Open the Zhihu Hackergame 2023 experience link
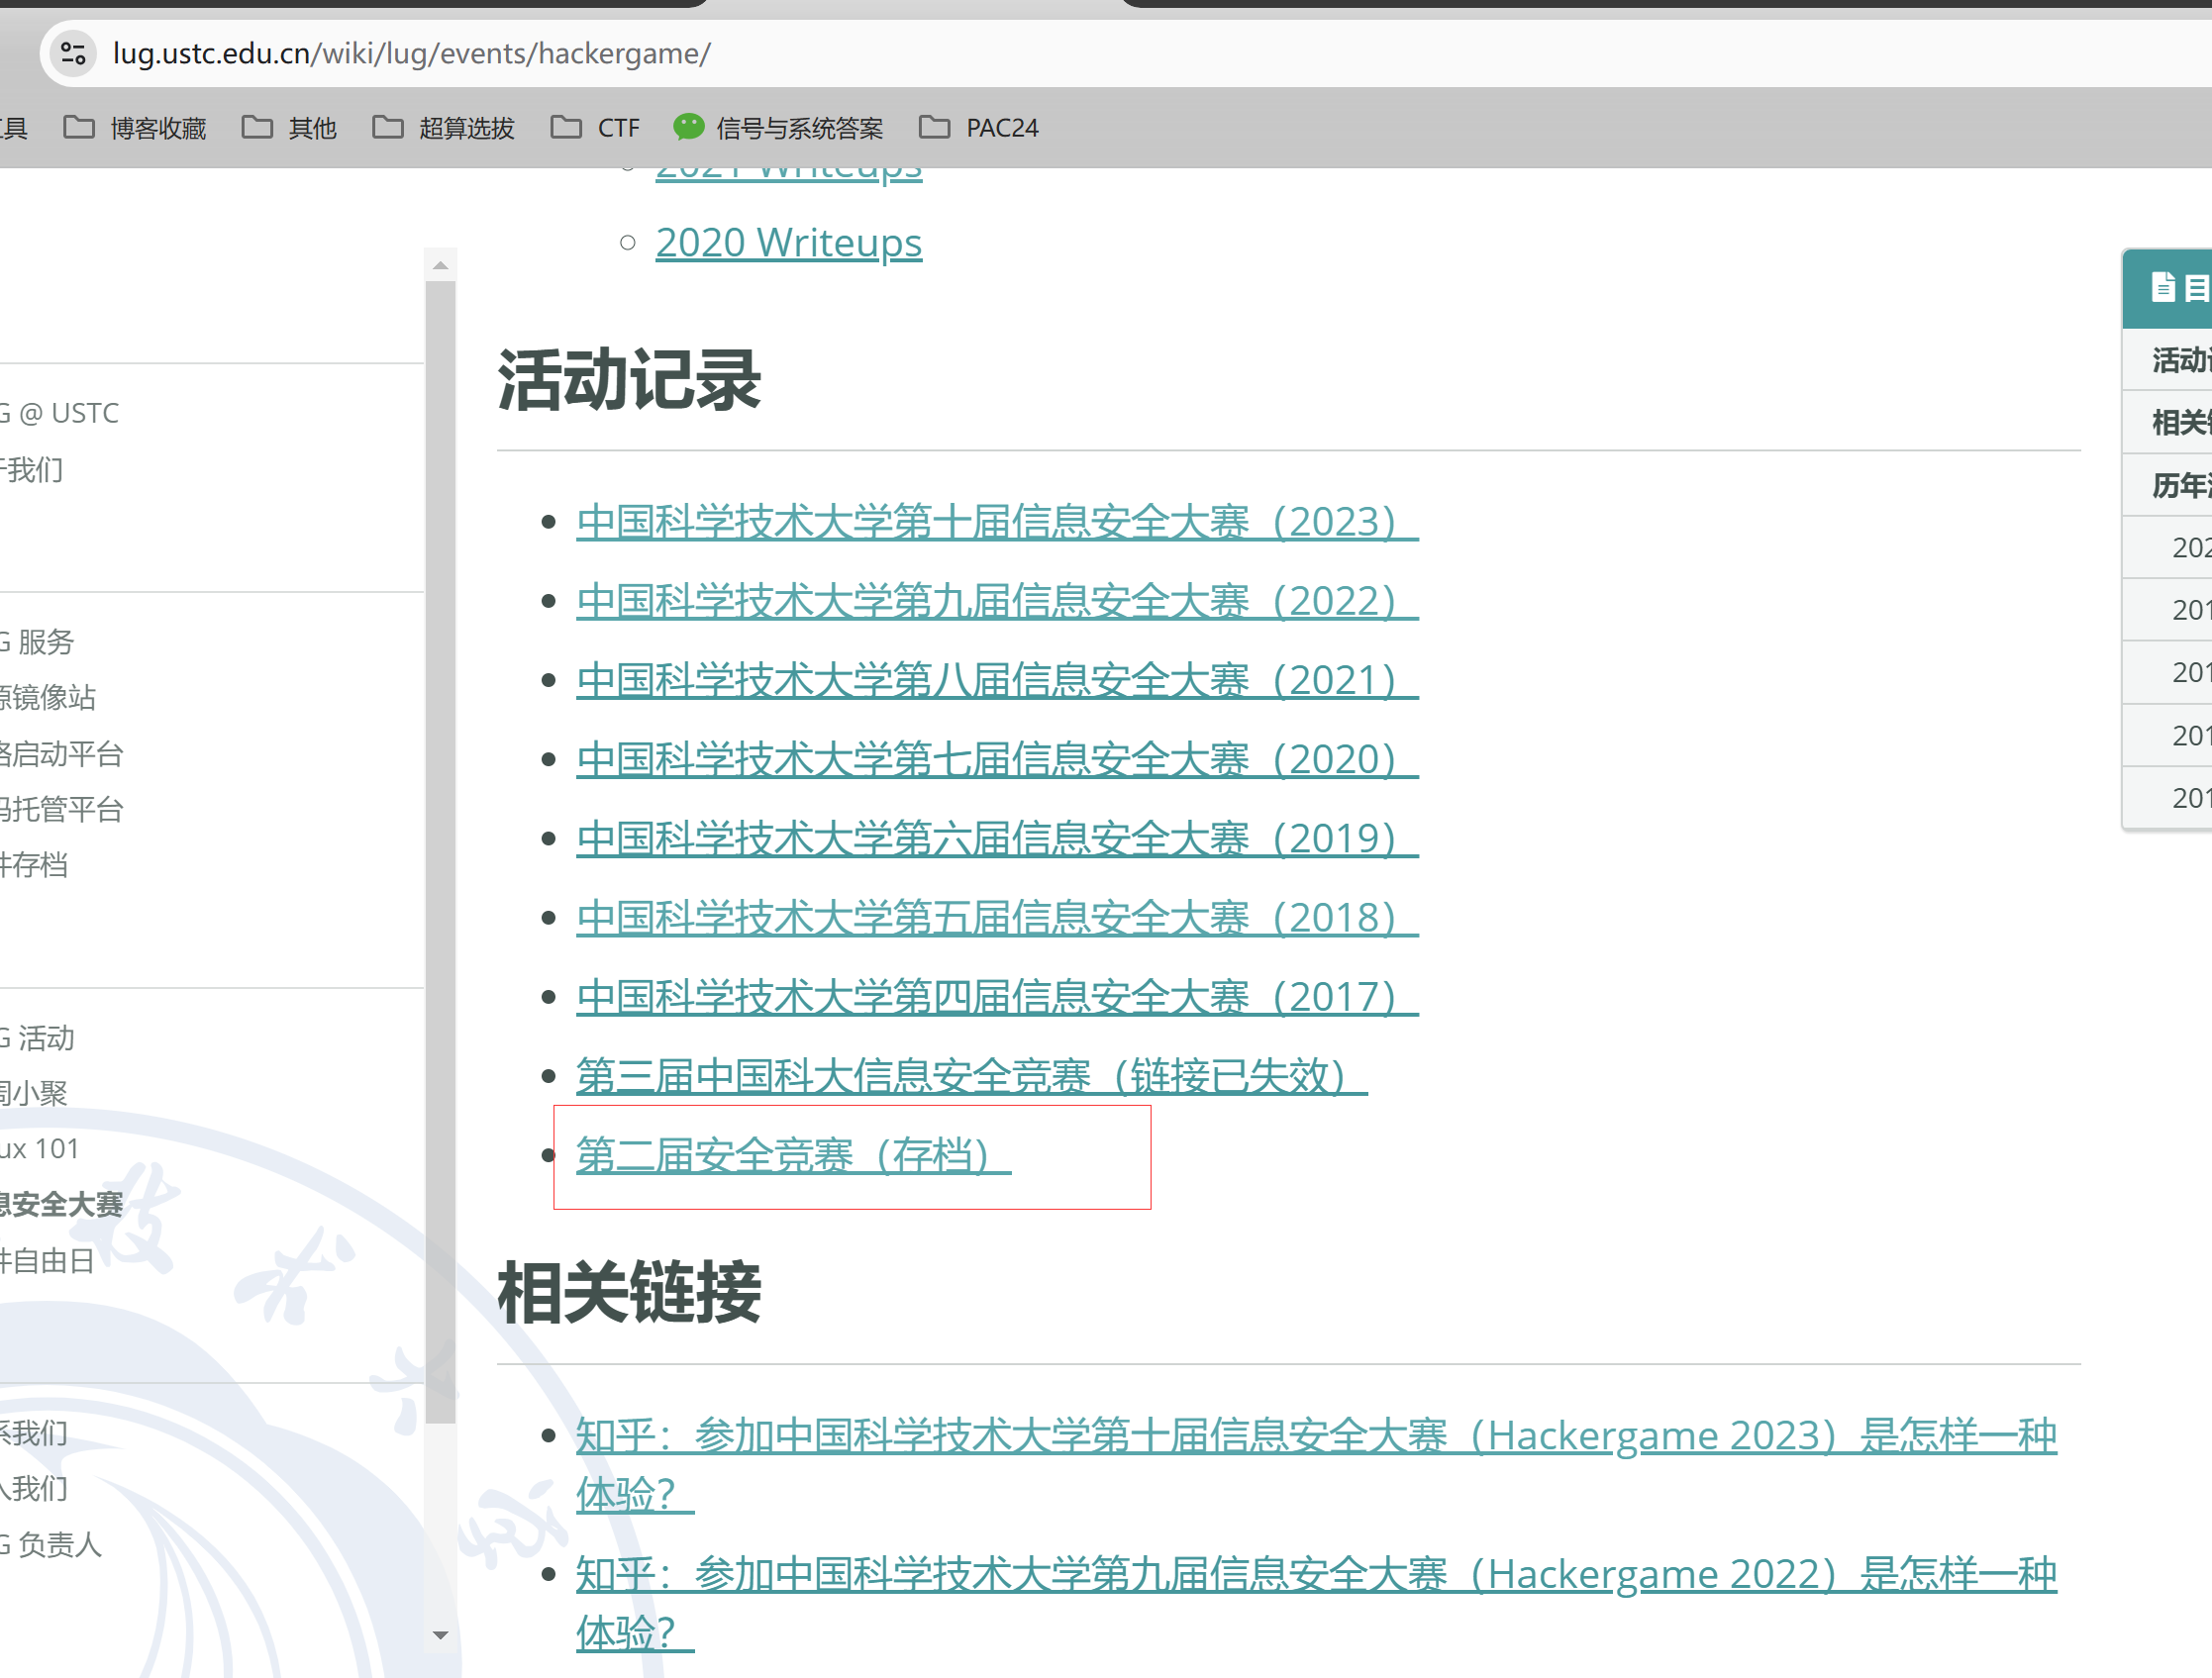Viewport: 2212px width, 1678px height. (x=1316, y=1465)
